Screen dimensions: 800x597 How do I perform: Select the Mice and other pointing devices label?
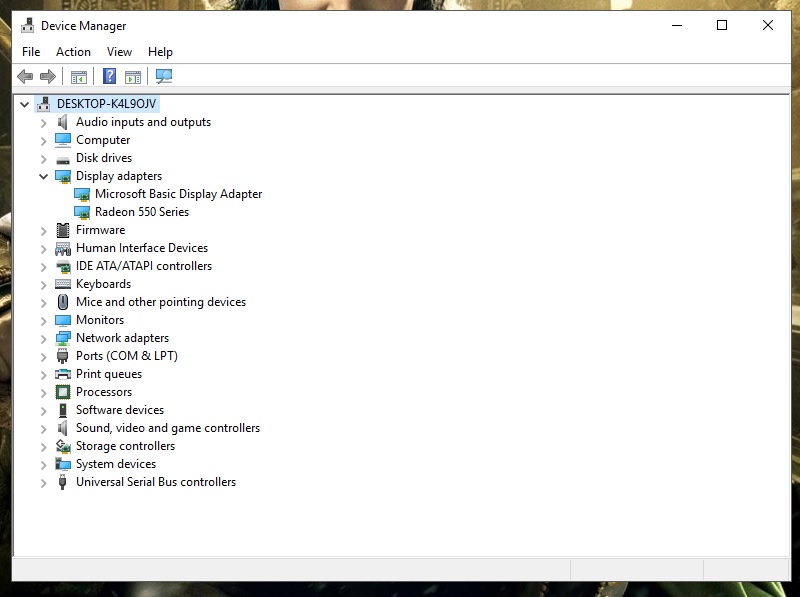coord(161,302)
